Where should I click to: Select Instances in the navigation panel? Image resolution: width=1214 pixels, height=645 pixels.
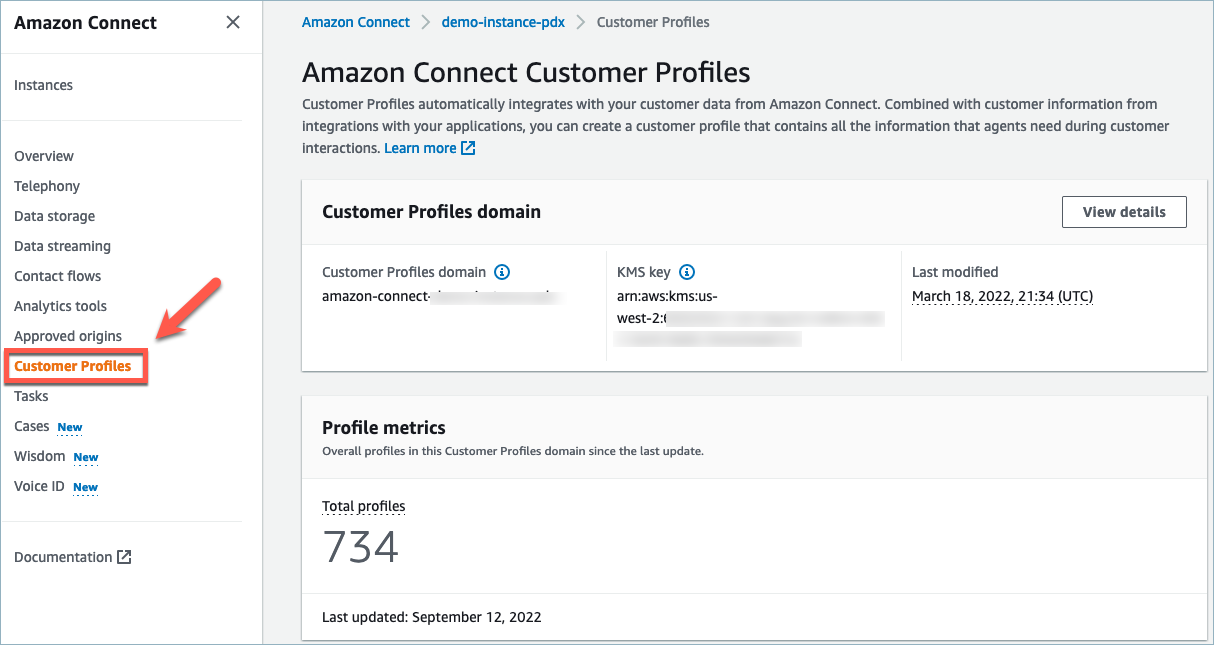pos(43,85)
